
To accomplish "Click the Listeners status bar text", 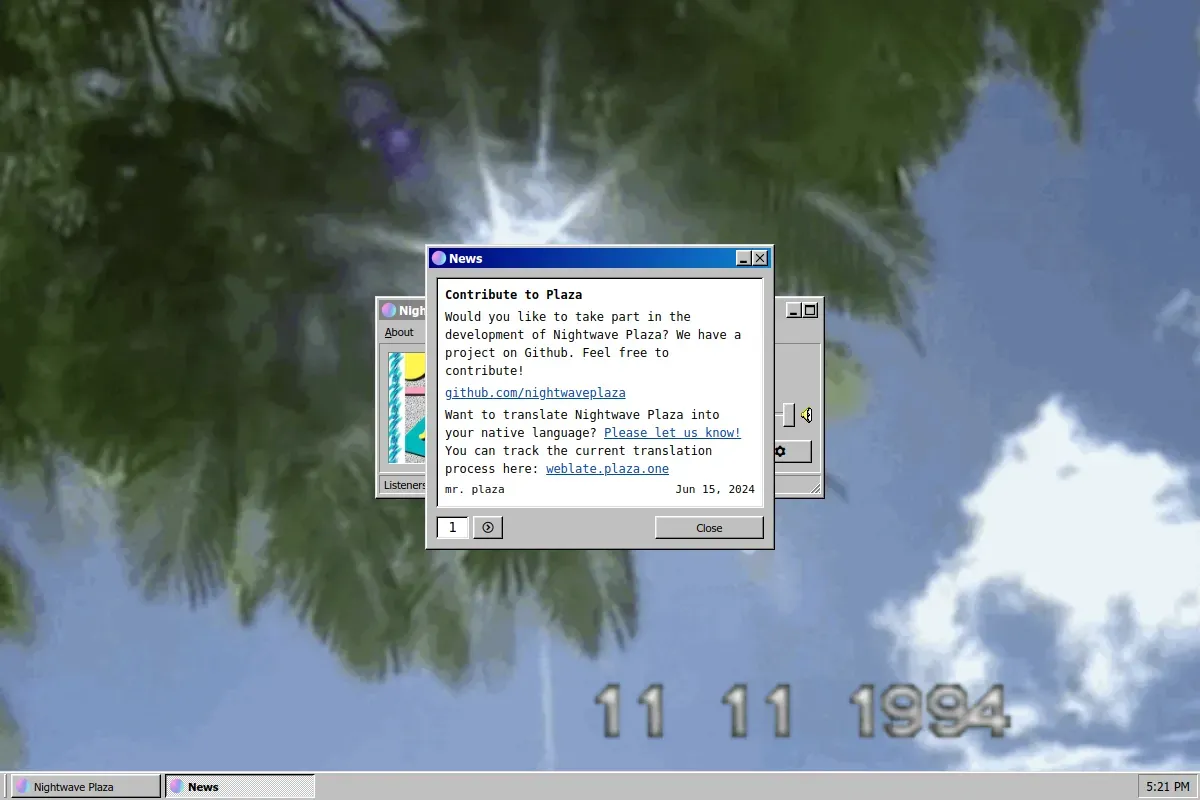I will pyautogui.click(x=404, y=485).
